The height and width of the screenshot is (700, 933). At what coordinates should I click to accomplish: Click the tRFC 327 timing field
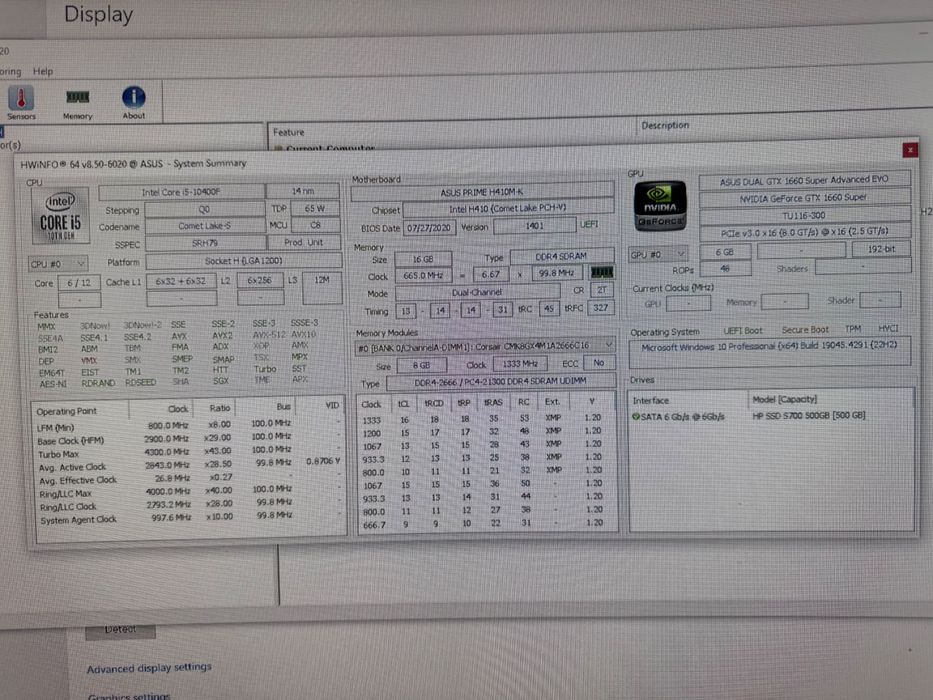coord(600,308)
